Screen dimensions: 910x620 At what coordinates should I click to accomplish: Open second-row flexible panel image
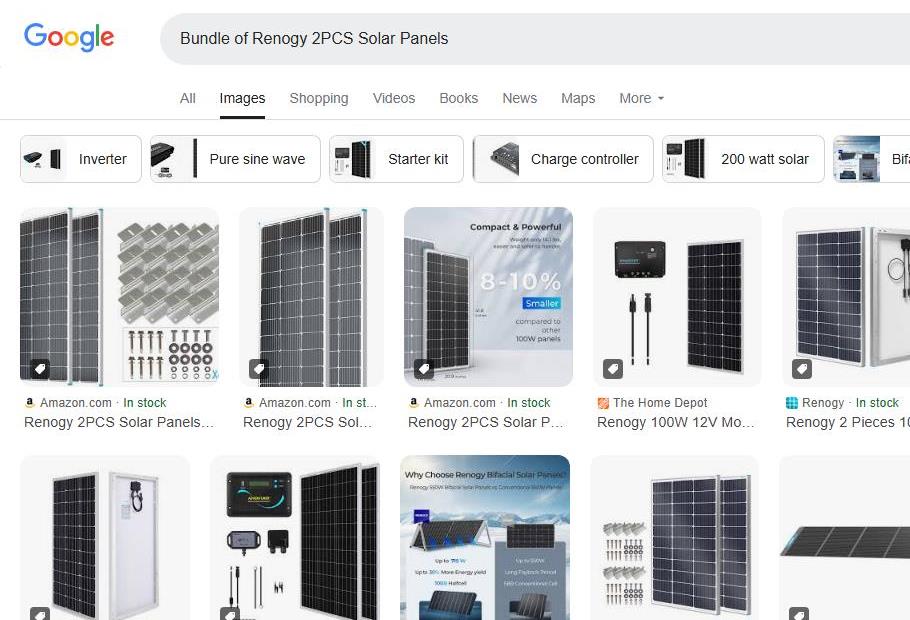(844, 538)
